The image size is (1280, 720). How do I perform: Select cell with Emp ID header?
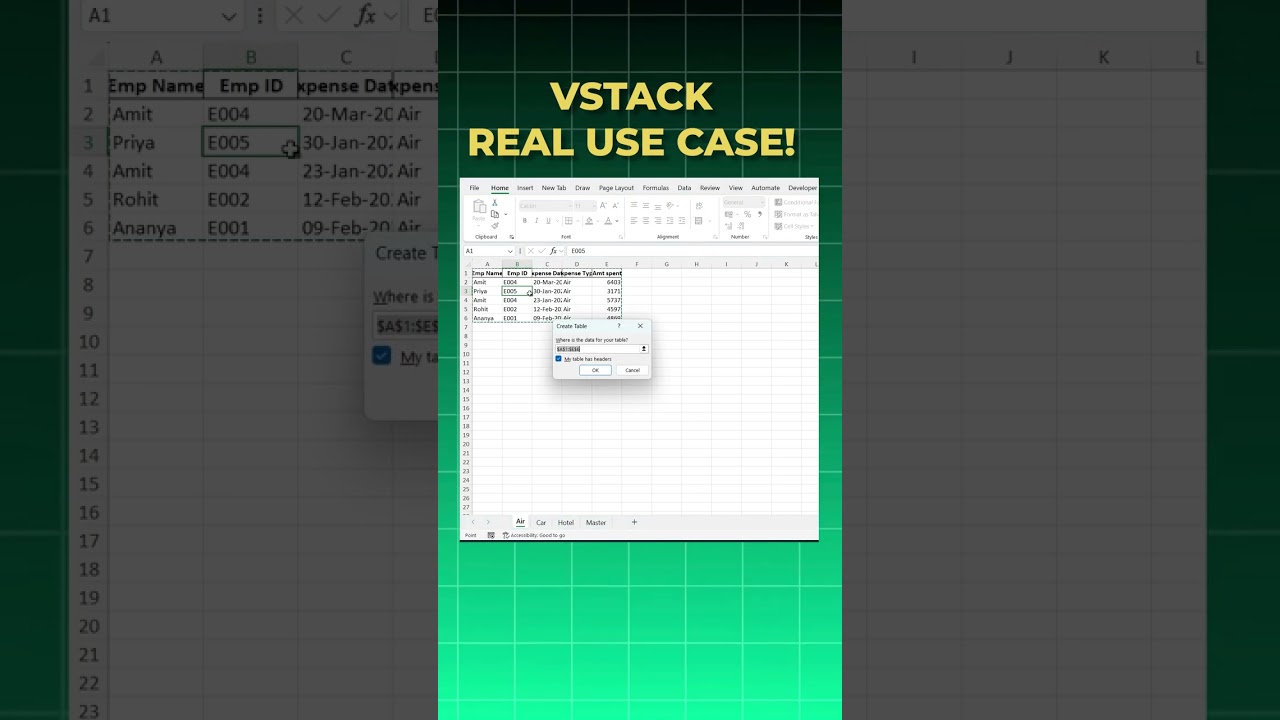click(x=517, y=273)
